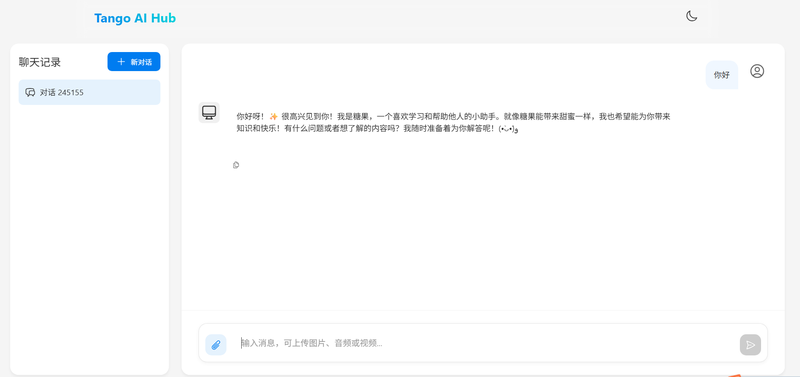Click the 你好 user message bubble
The image size is (800, 377).
coord(721,75)
